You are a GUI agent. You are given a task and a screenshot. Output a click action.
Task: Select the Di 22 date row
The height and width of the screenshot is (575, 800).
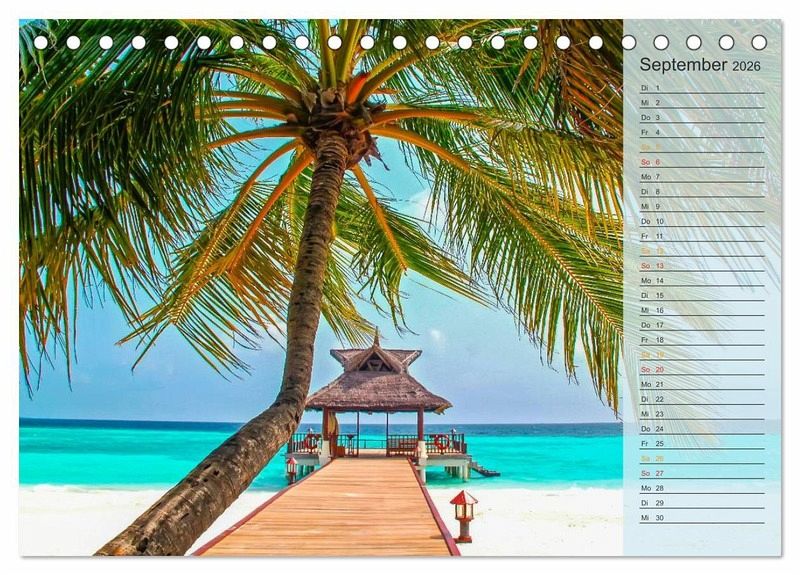point(701,399)
